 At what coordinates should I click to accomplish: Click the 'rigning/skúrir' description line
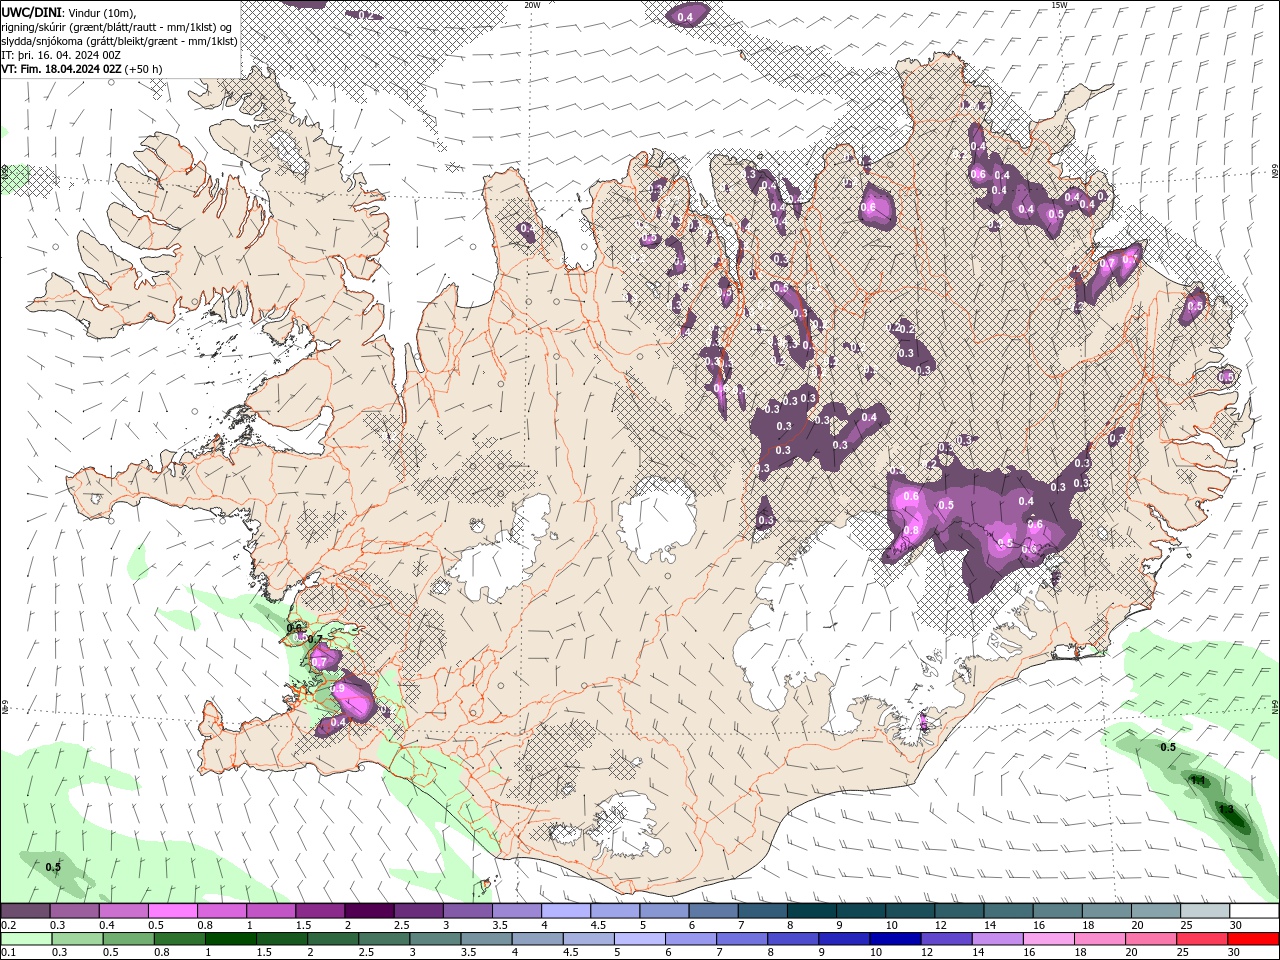click(x=117, y=27)
